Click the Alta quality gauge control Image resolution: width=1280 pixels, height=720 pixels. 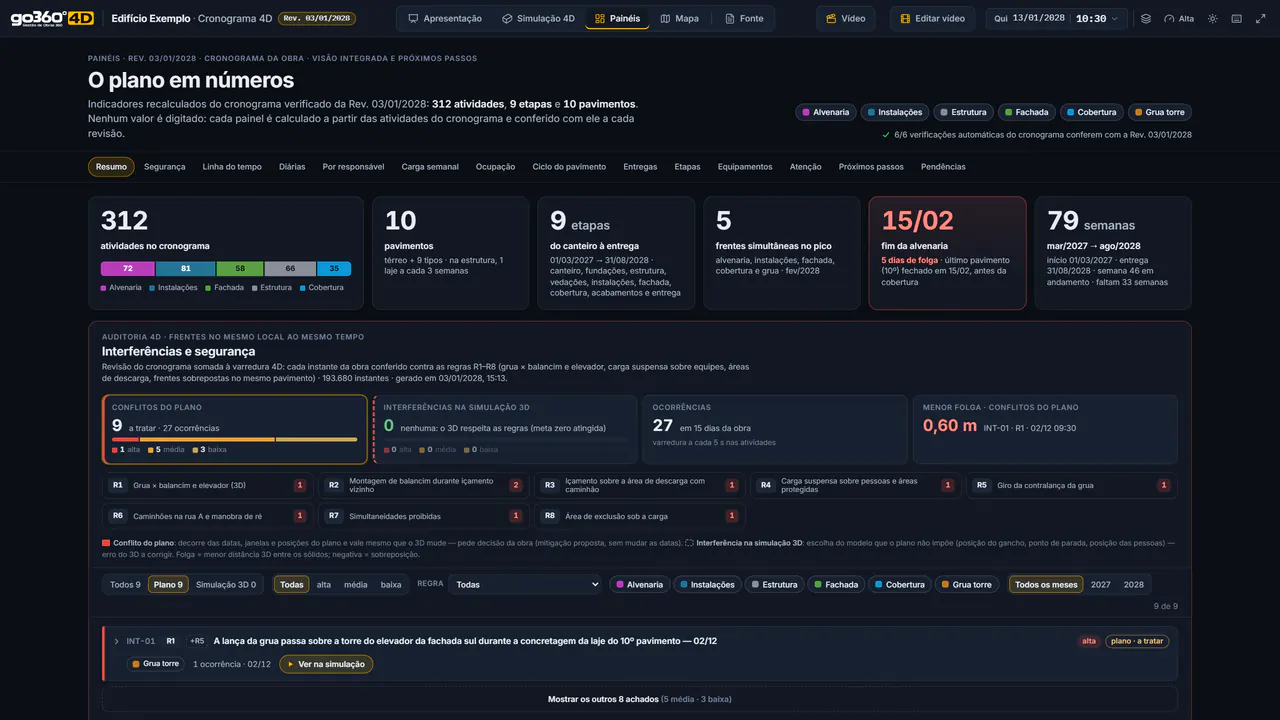tap(1179, 18)
